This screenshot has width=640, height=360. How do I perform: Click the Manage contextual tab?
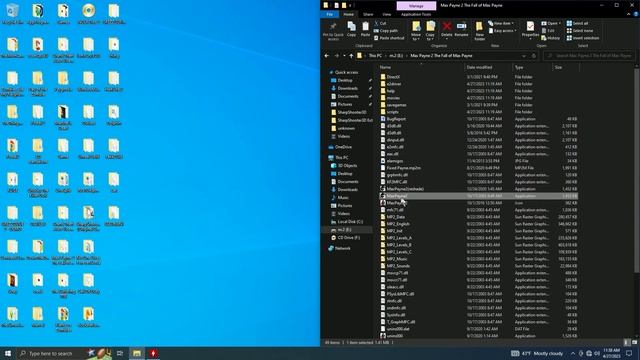tap(416, 6)
